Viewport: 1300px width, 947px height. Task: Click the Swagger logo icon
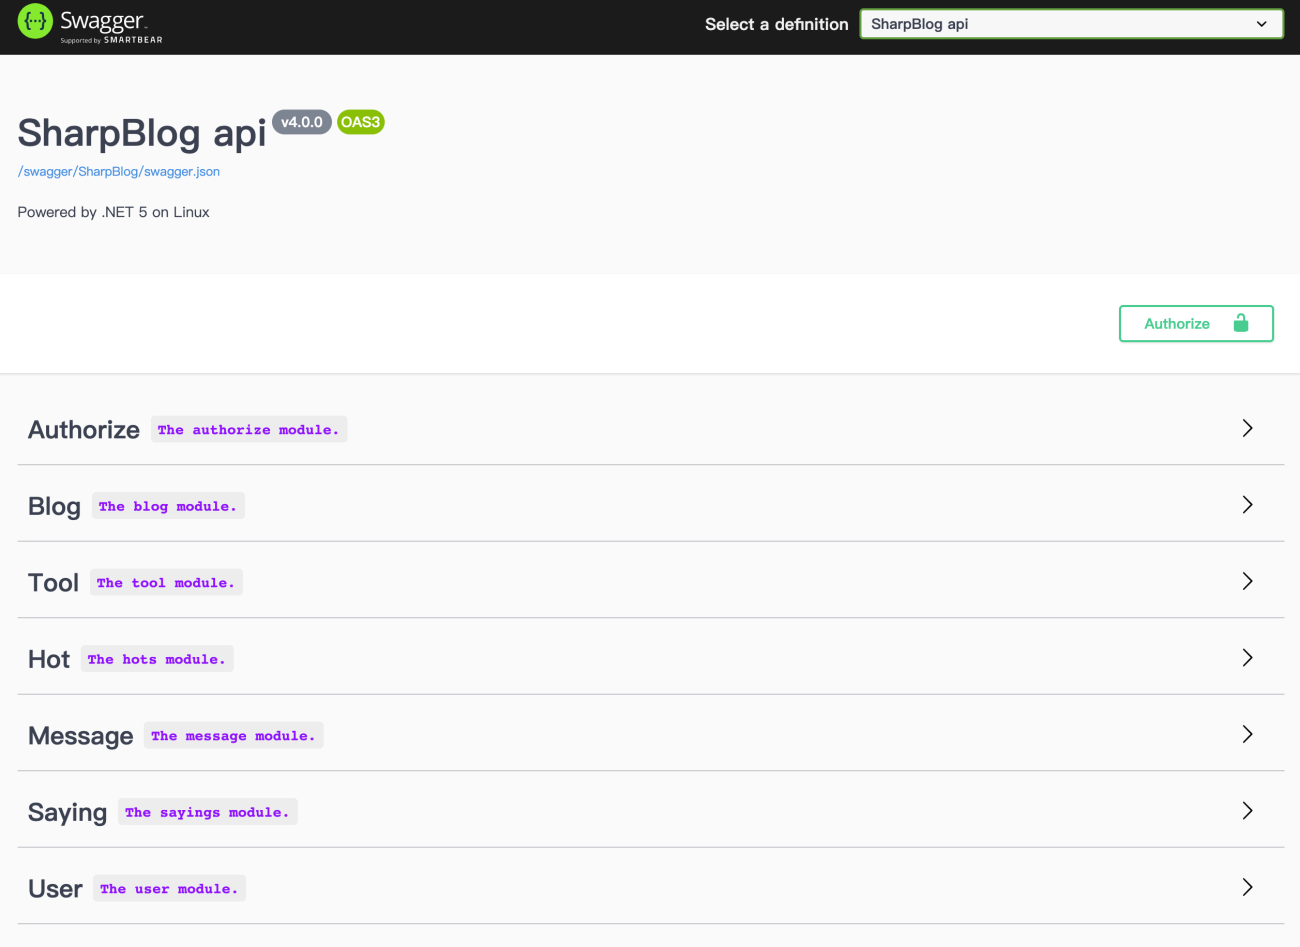[x=35, y=22]
